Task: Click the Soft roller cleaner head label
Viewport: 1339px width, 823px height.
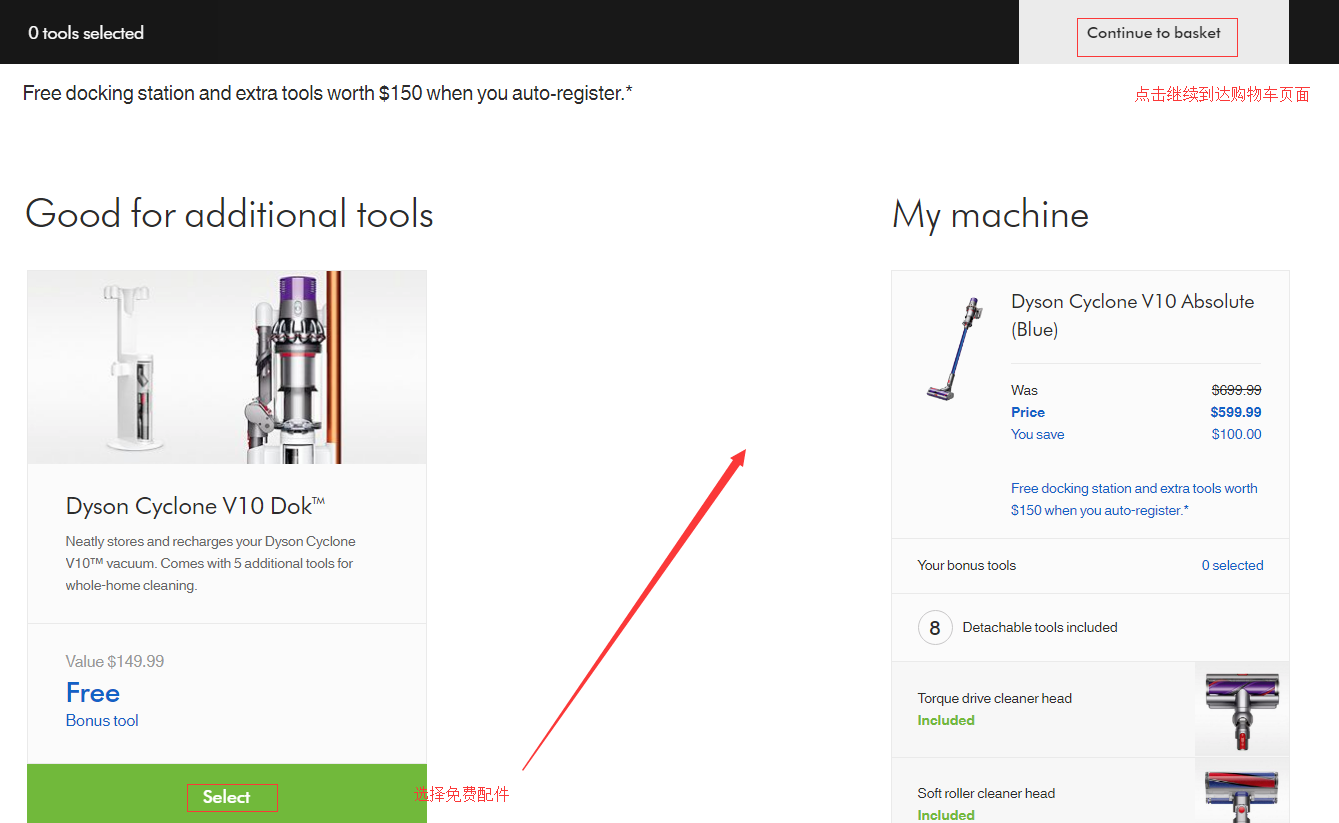Action: click(x=986, y=793)
